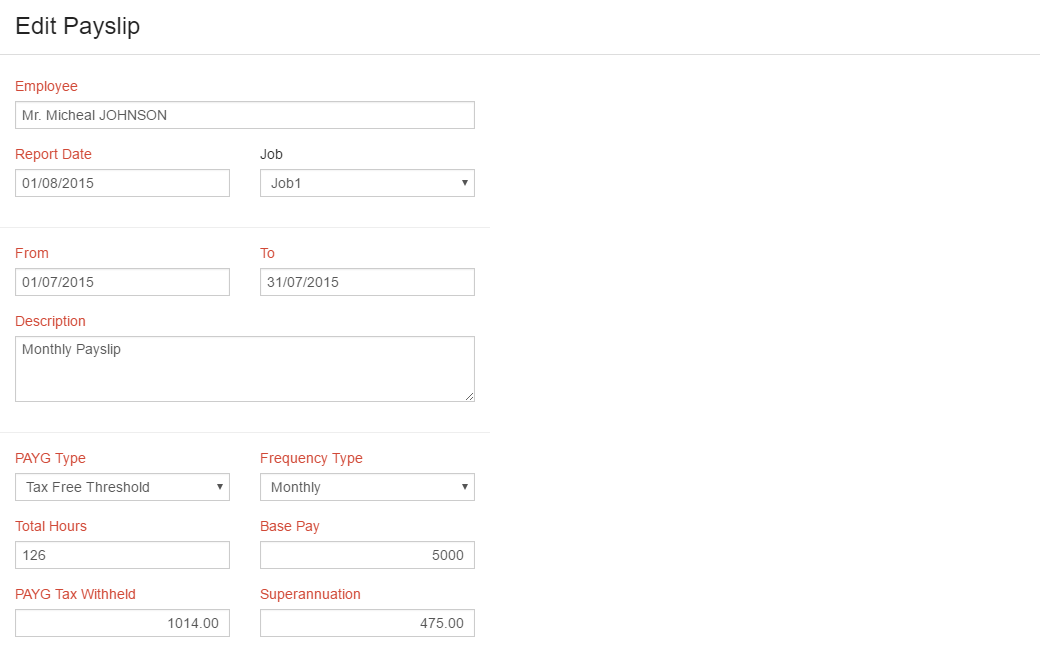Click the Total Hours field
Viewport: 1040px width, 650px height.
click(x=122, y=555)
